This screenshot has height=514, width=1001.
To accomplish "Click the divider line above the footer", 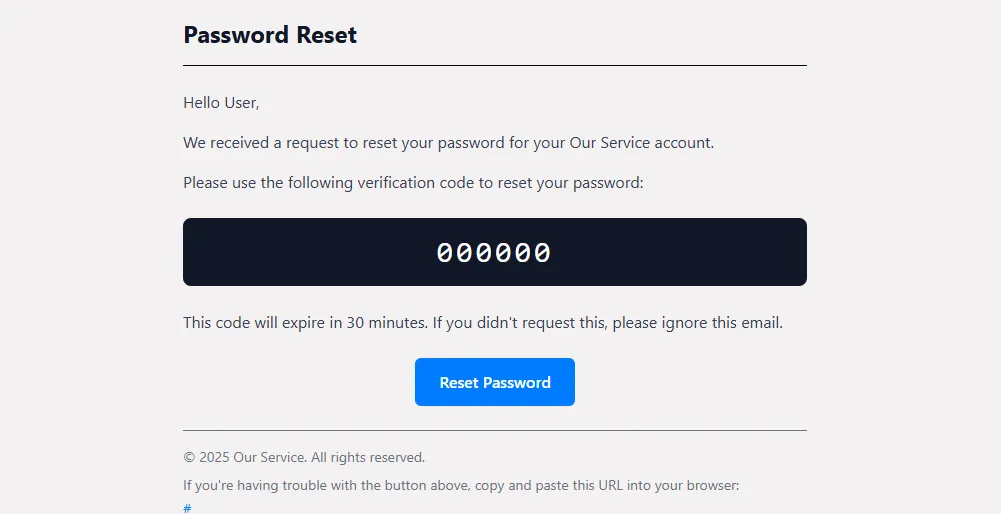I will 494,431.
